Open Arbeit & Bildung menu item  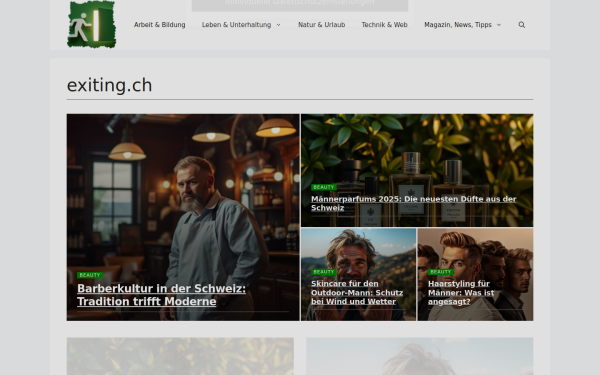(x=160, y=25)
